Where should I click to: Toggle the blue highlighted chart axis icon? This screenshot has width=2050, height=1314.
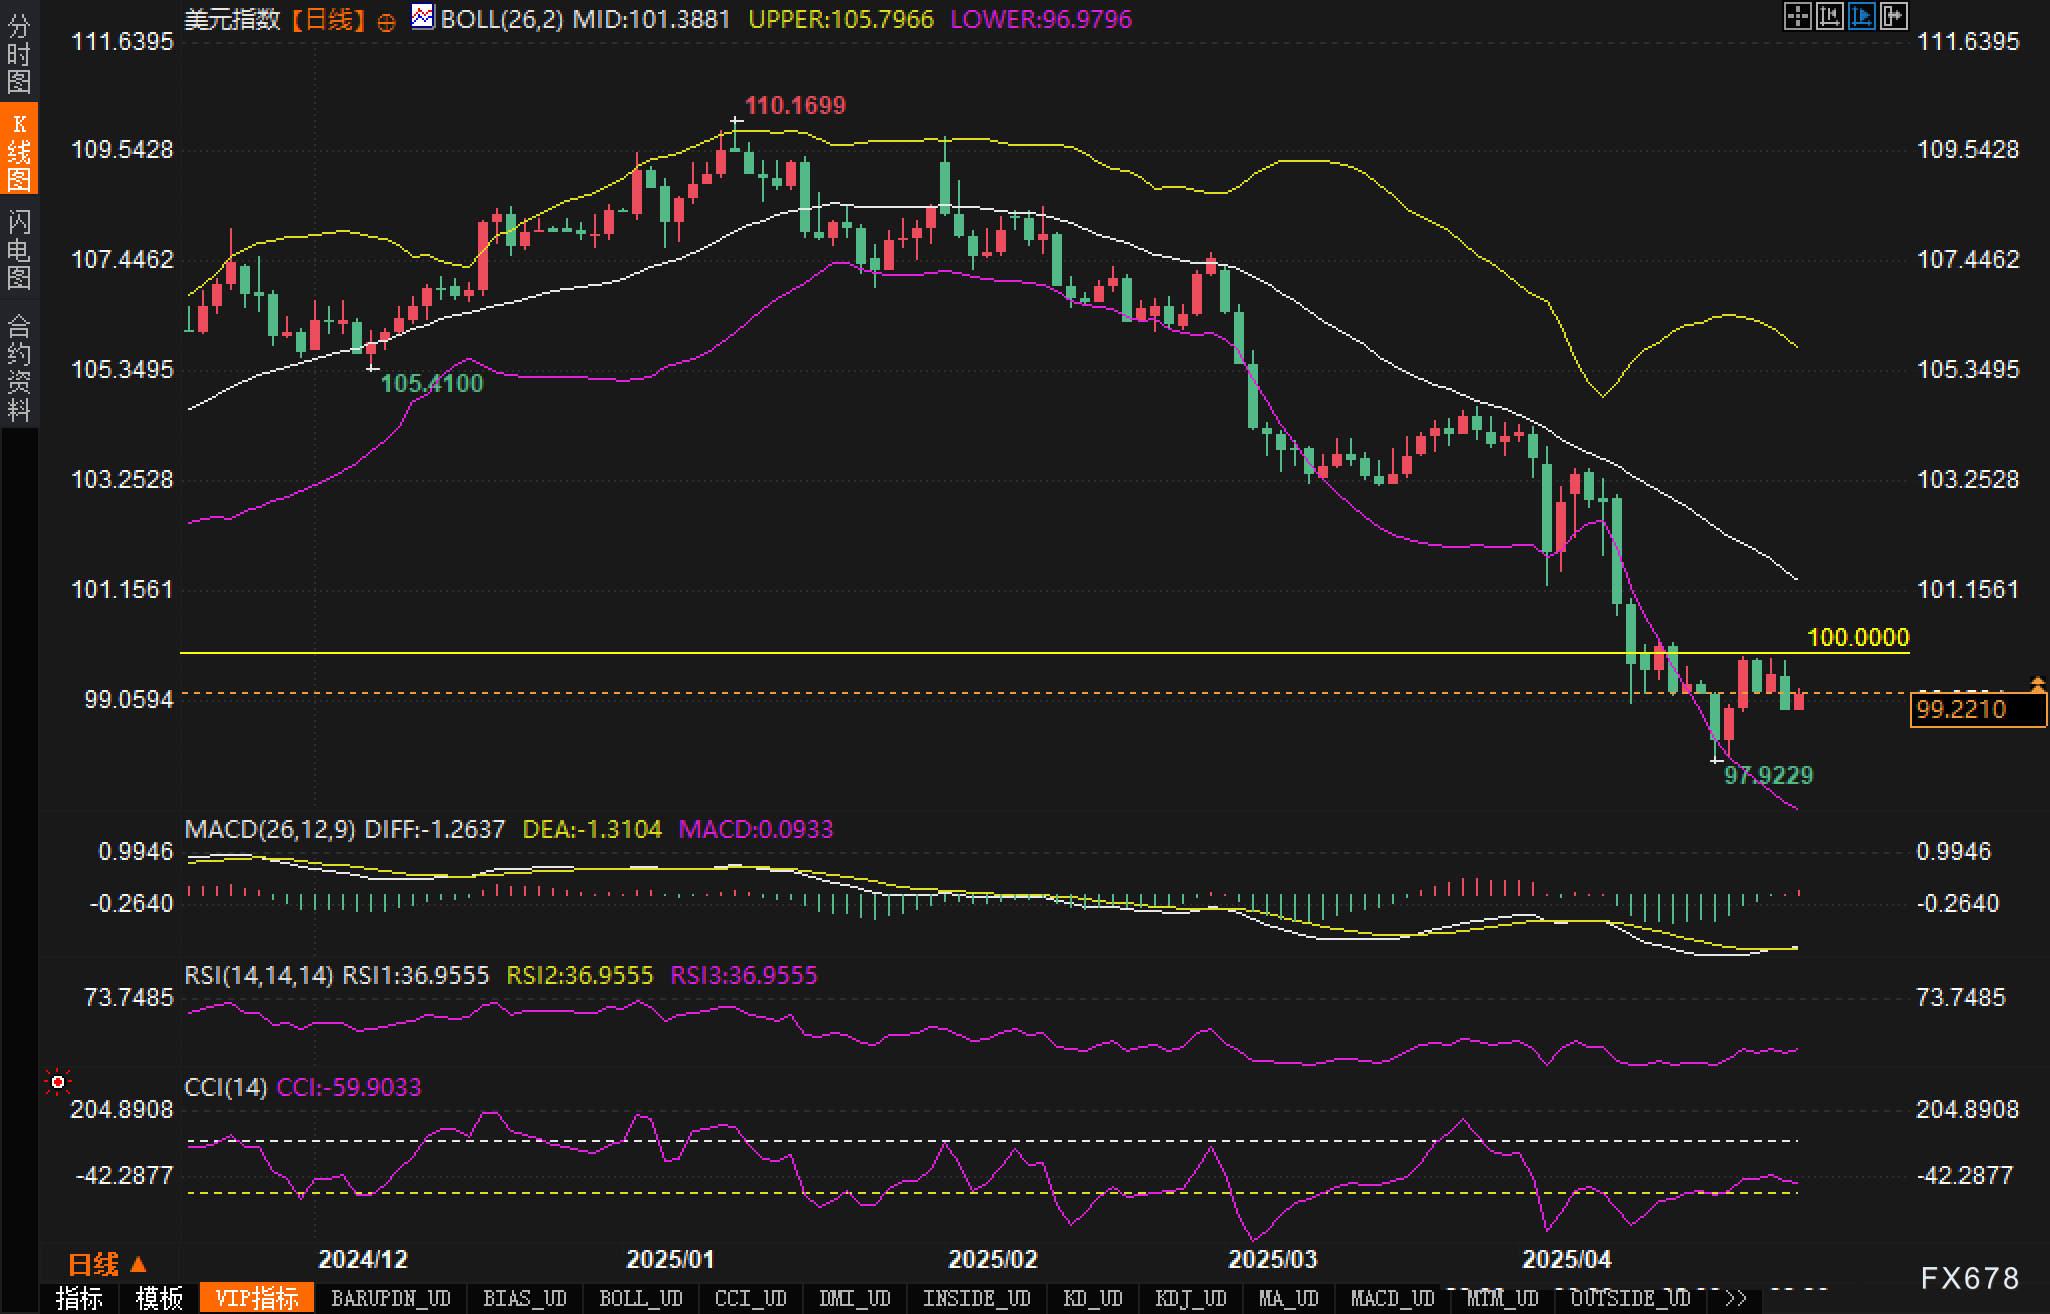coord(1861,16)
